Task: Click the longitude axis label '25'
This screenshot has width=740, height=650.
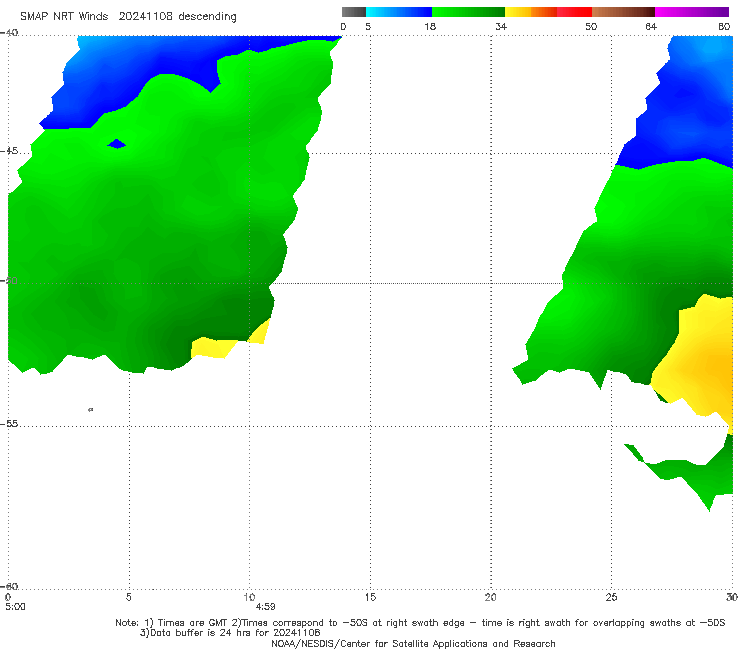Action: pyautogui.click(x=611, y=597)
